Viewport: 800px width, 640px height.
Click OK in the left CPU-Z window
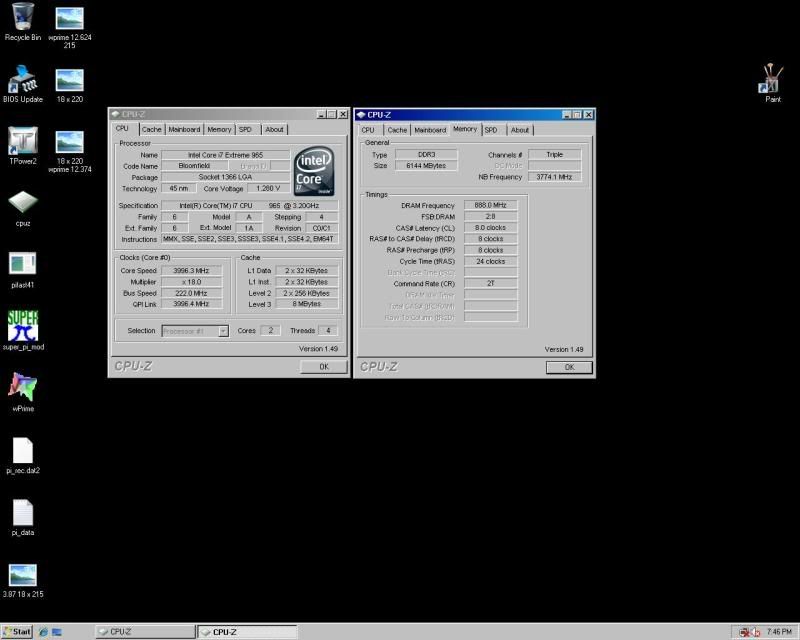pos(323,367)
